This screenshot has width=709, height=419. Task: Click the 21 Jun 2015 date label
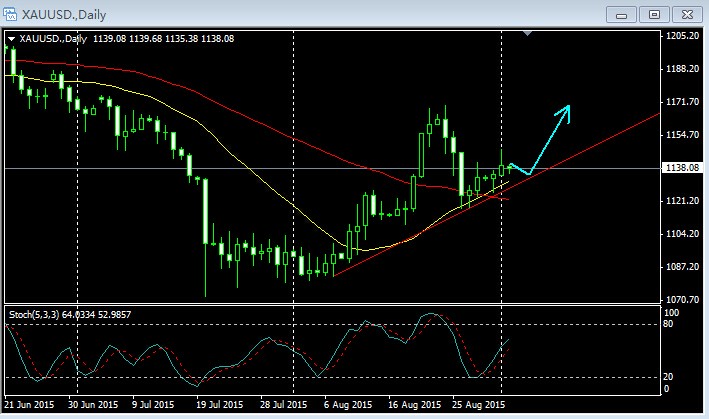[29, 405]
